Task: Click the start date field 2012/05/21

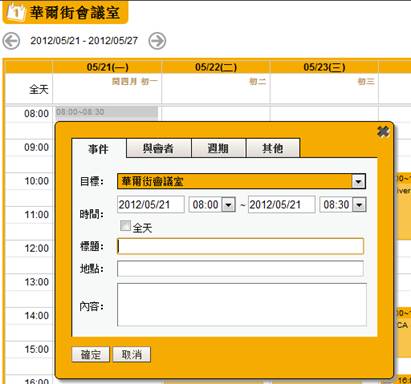Action: pos(151,204)
